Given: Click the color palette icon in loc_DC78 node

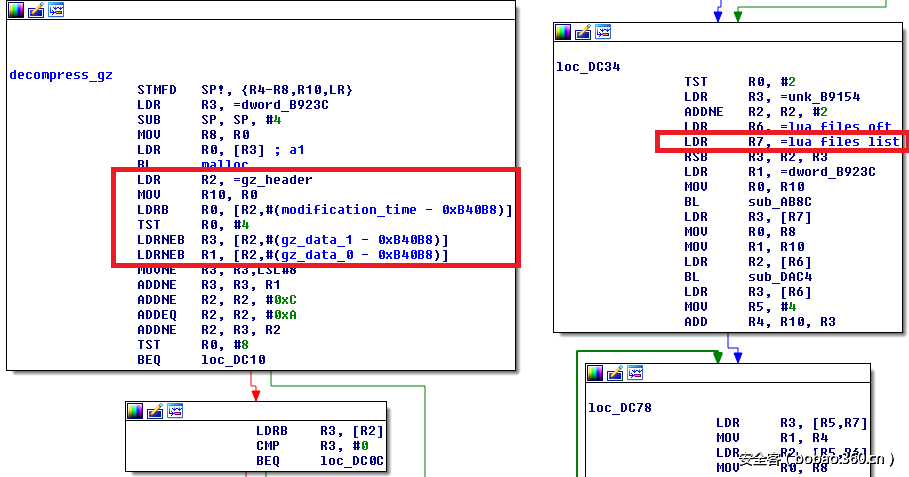Looking at the screenshot, I should [x=595, y=373].
